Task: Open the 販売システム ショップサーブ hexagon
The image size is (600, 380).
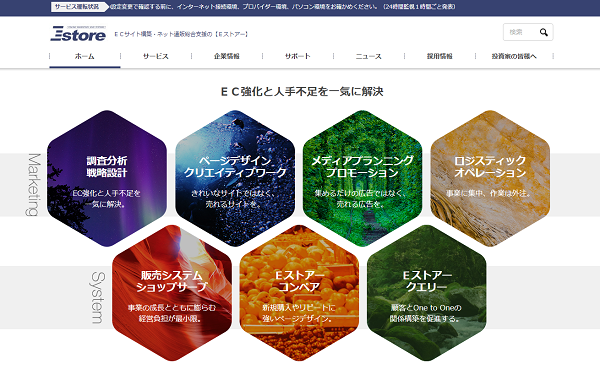Action: pyautogui.click(x=172, y=293)
